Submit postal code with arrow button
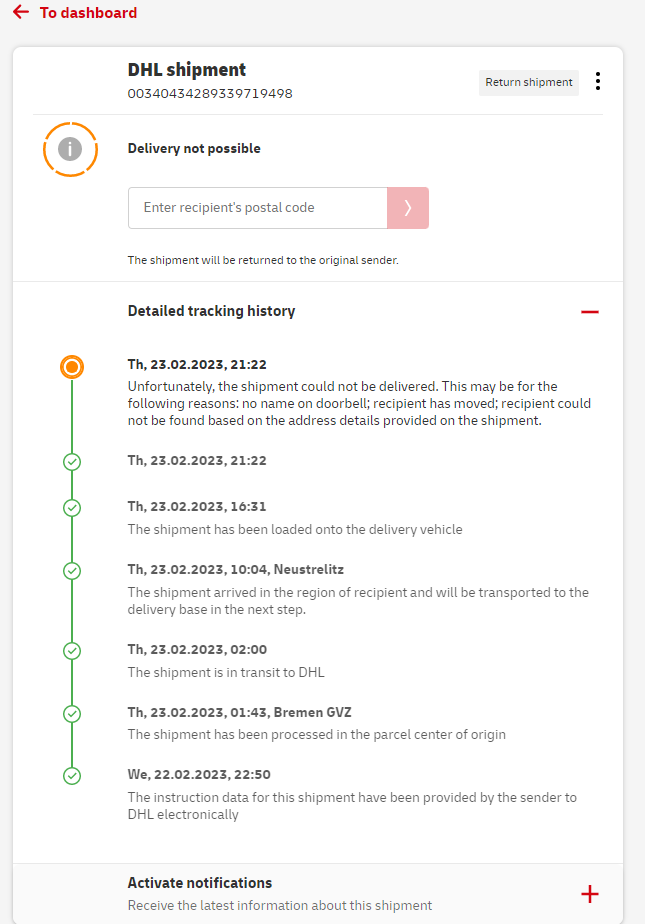645x924 pixels. [408, 208]
